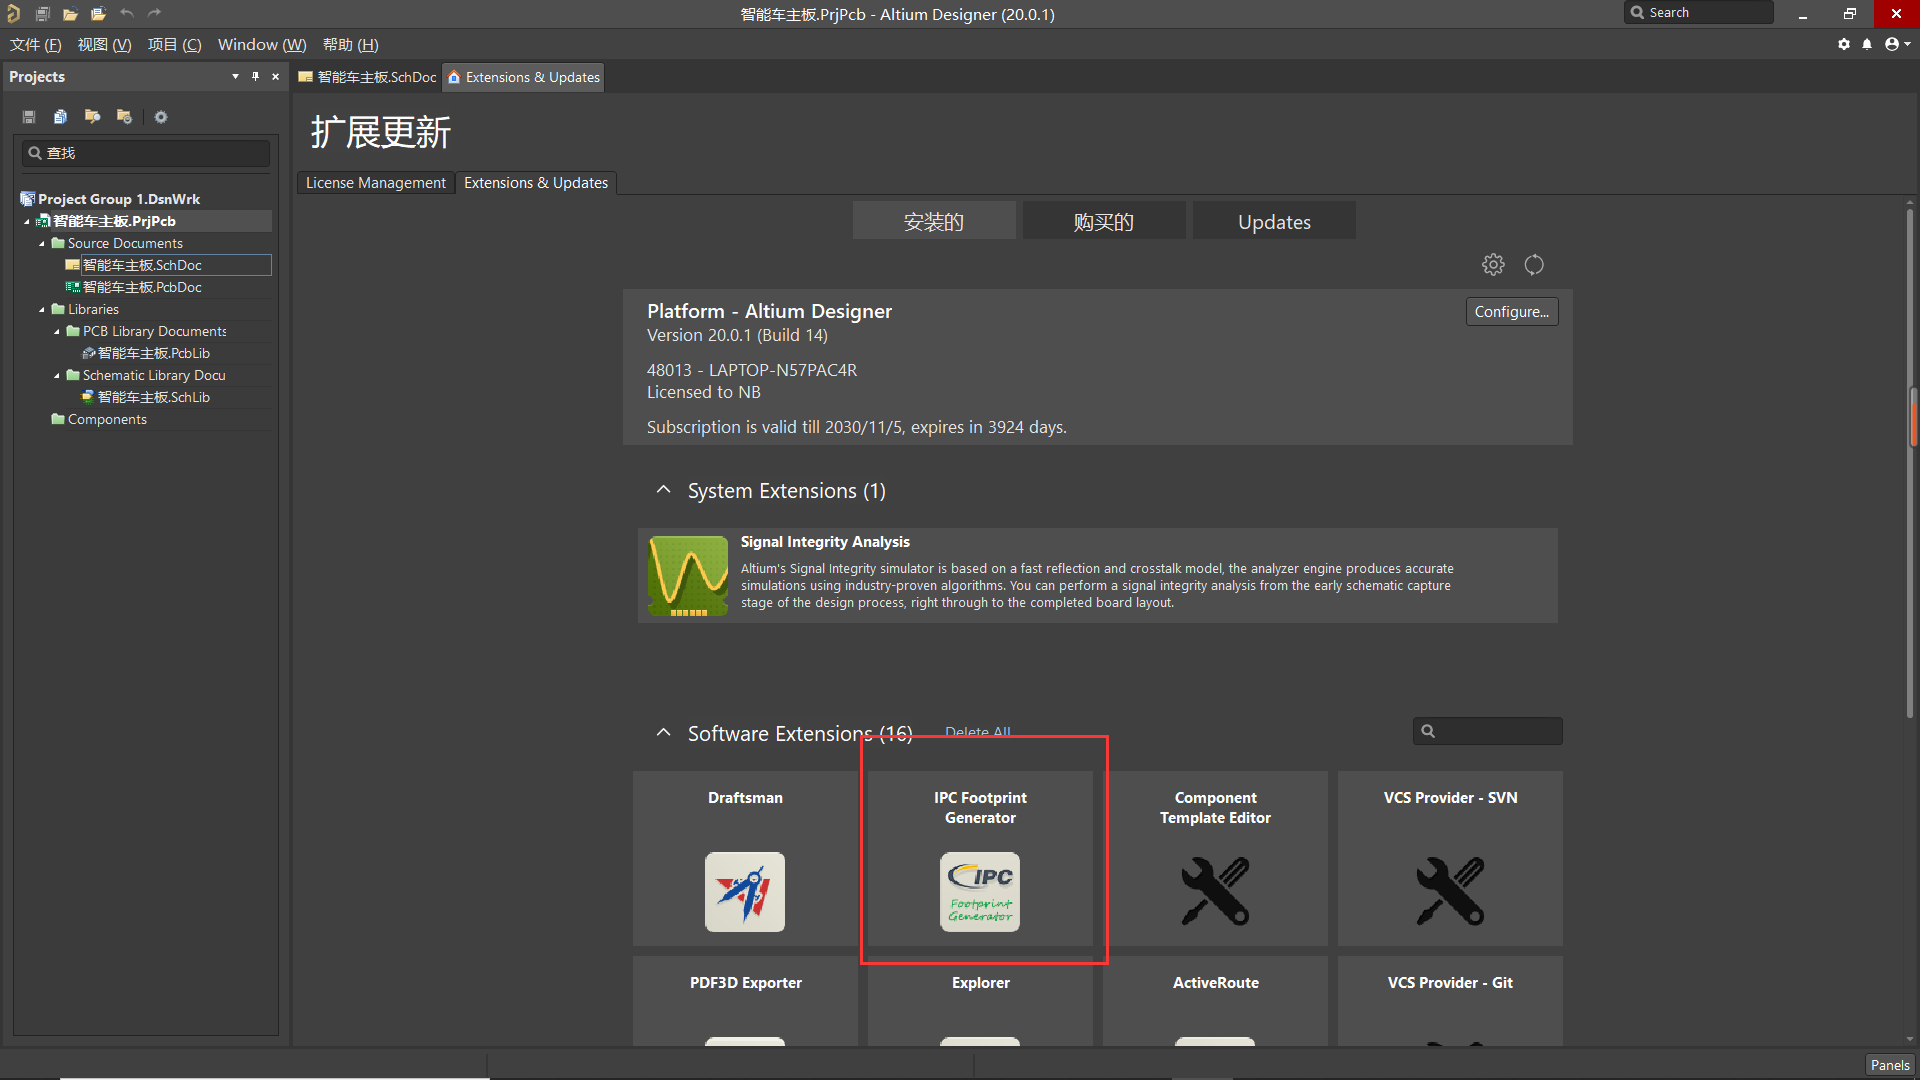Click the Configure... button

[x=1511, y=312]
